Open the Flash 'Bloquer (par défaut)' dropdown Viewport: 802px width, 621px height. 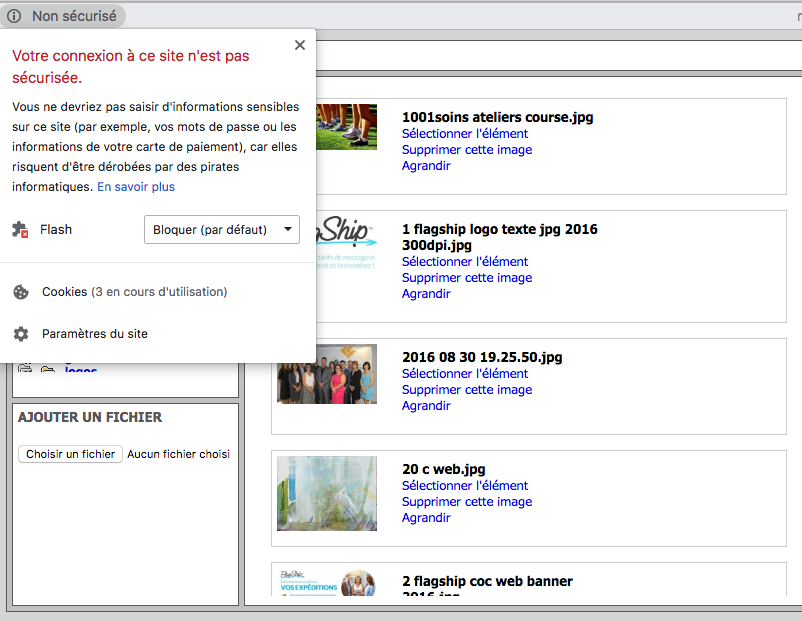222,230
